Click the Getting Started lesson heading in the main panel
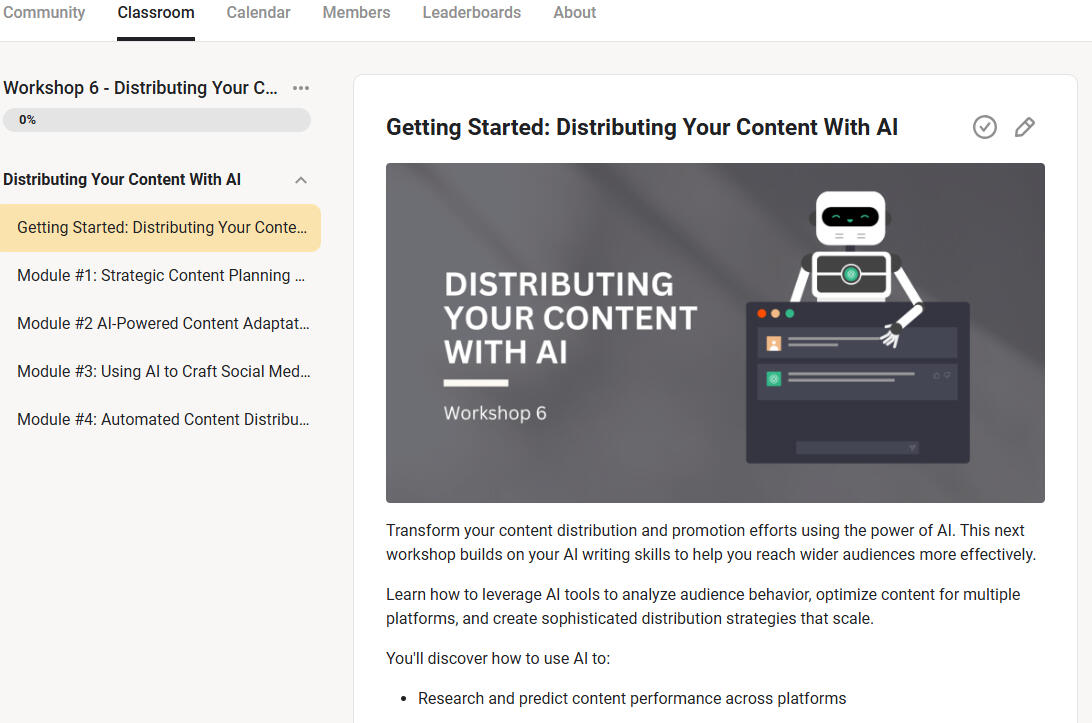 tap(642, 128)
